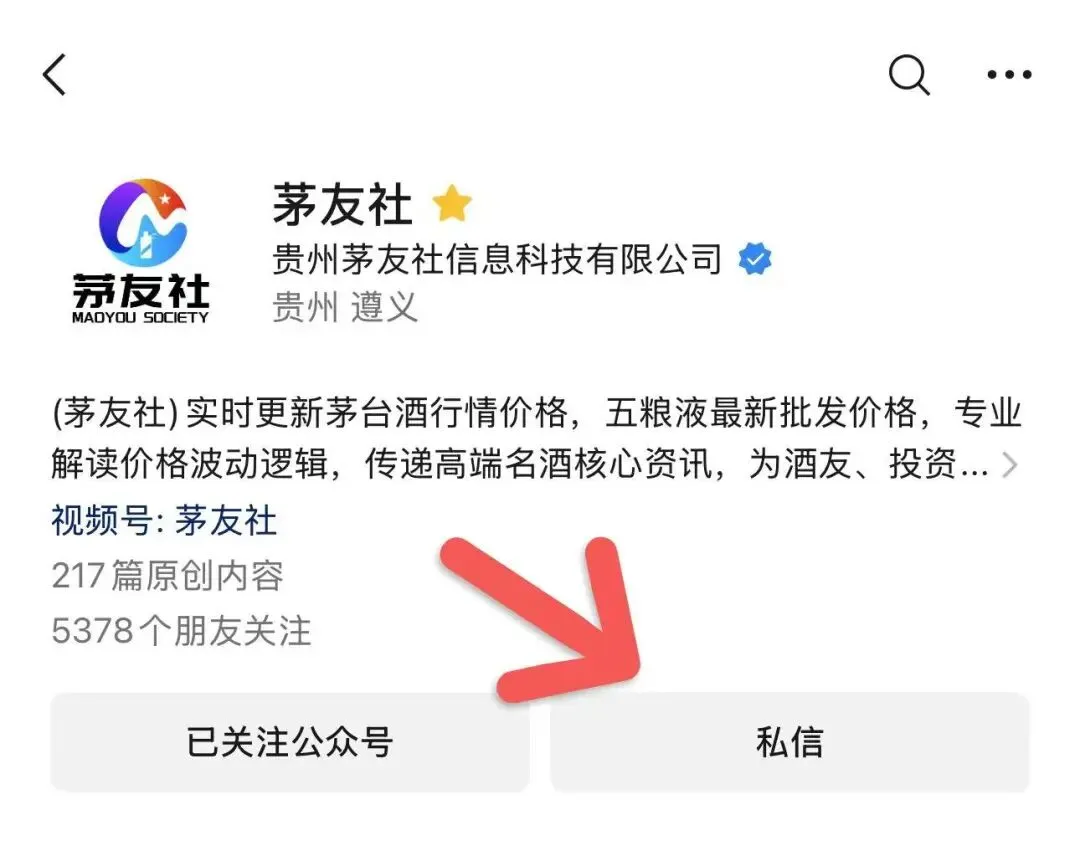
Task: Open the 视频号: 茅友社 channel link
Action: coord(164,521)
